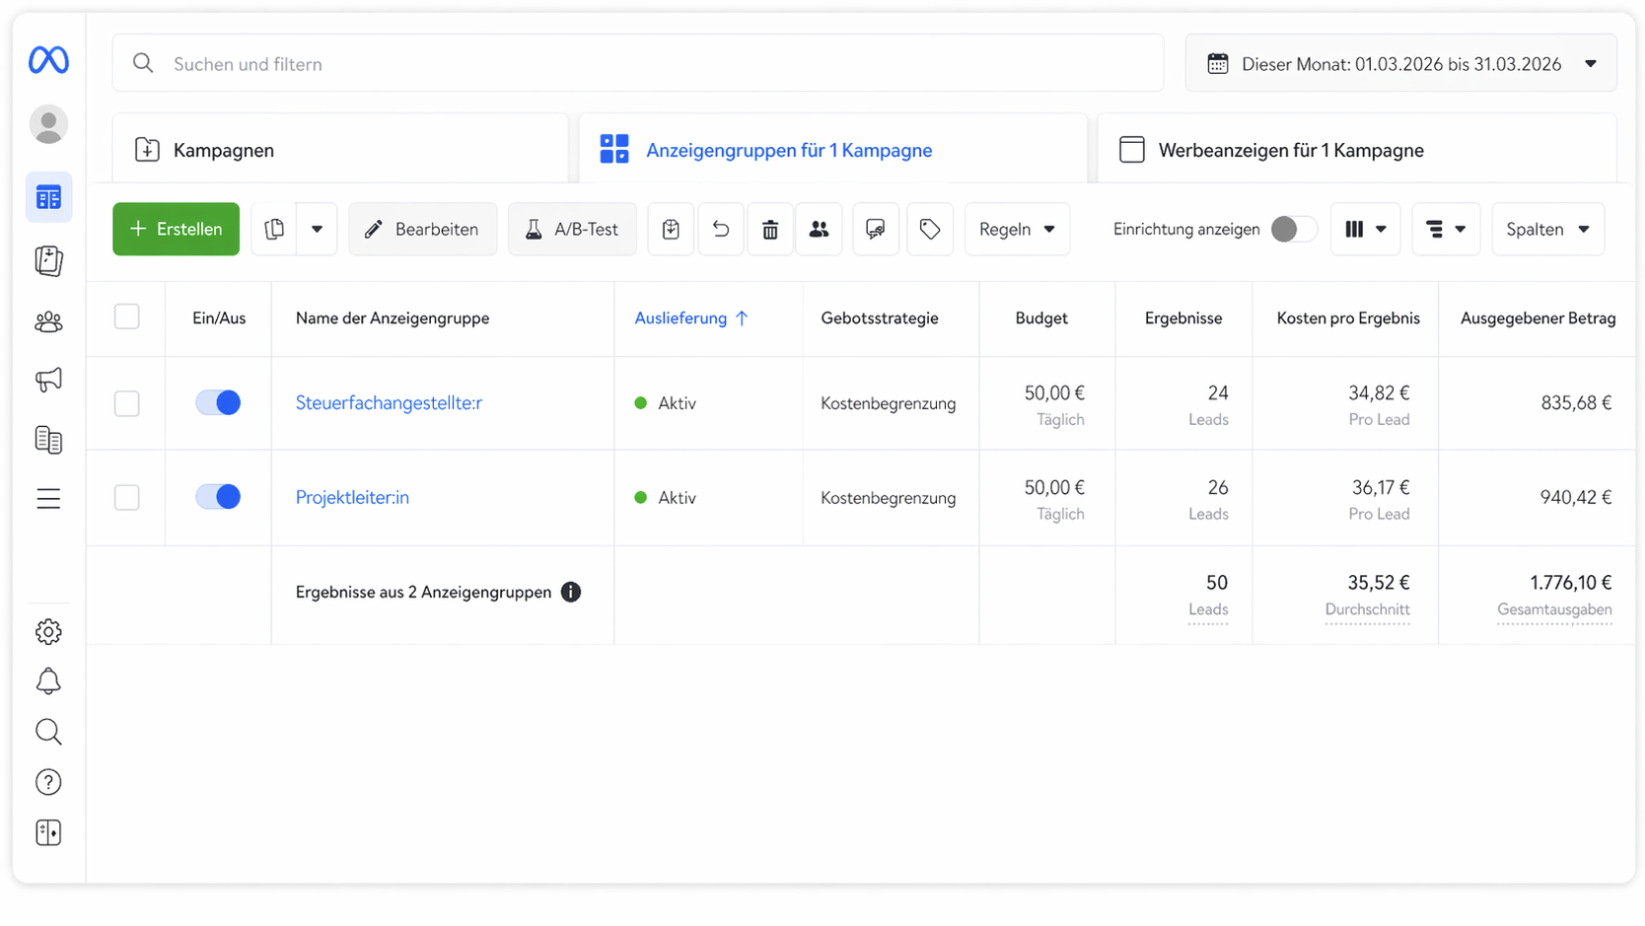Switch off the Projektleiter:in ad set toggle

pyautogui.click(x=218, y=497)
